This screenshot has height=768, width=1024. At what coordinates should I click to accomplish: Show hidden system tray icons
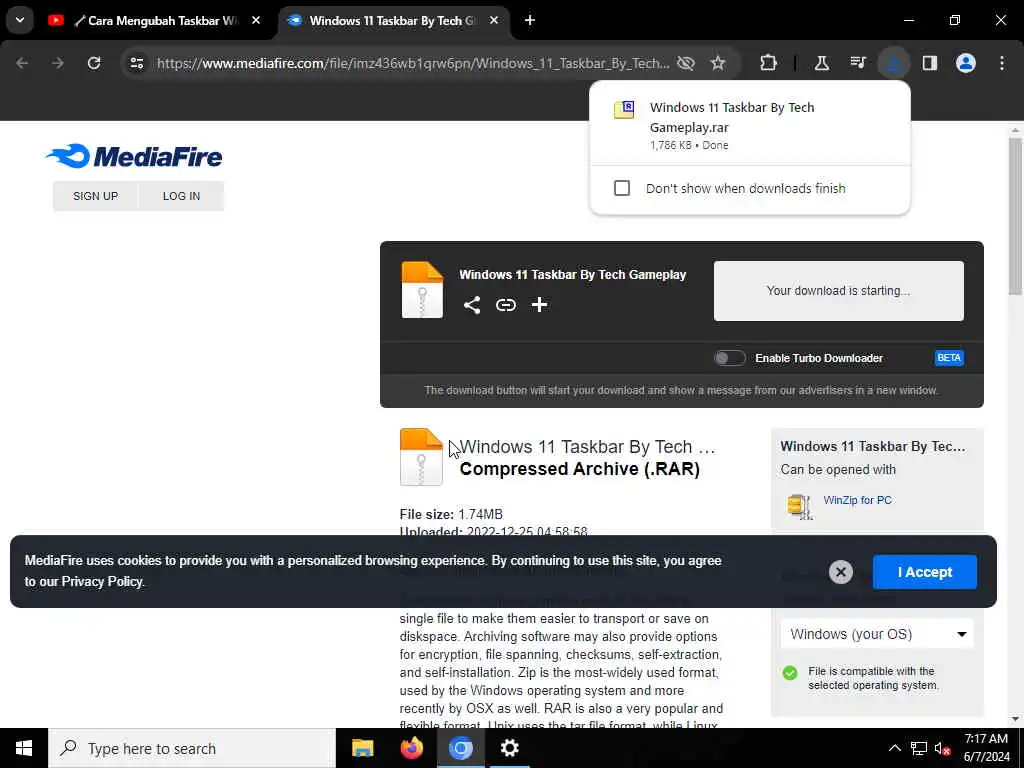click(x=895, y=748)
